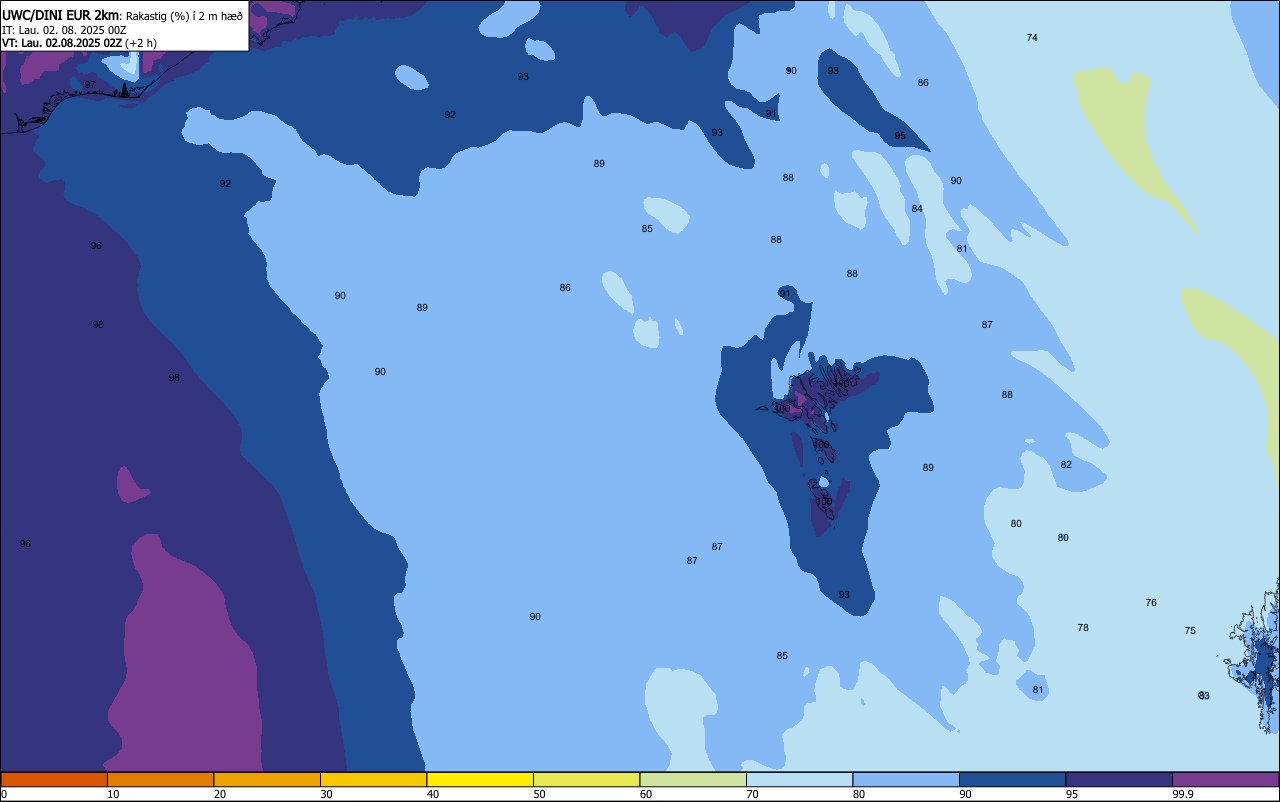Click the humidity value 78 on map

pyautogui.click(x=1083, y=628)
